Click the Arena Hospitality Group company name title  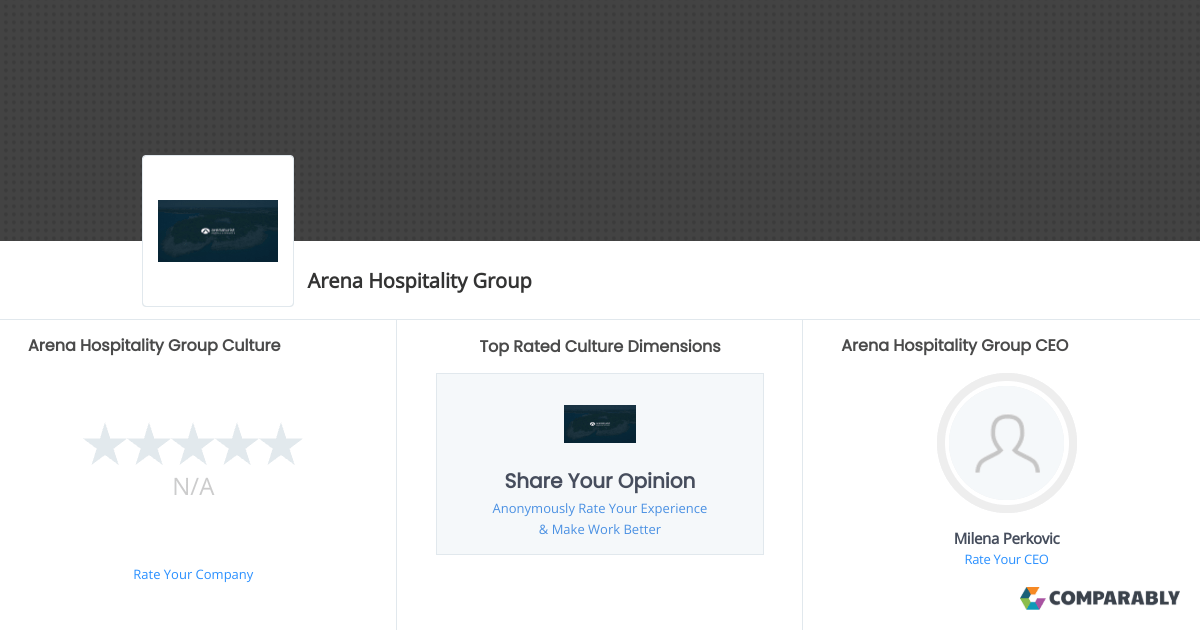420,281
